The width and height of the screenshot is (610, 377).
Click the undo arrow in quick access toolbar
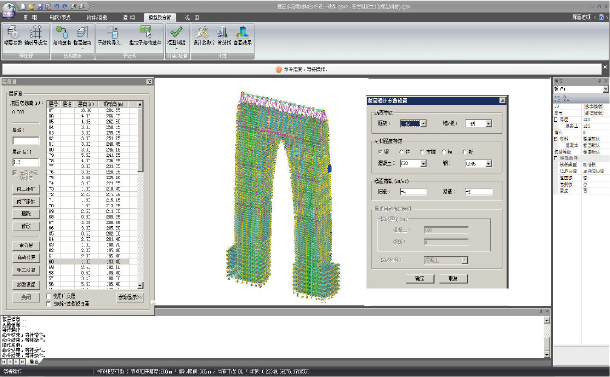click(57, 6)
